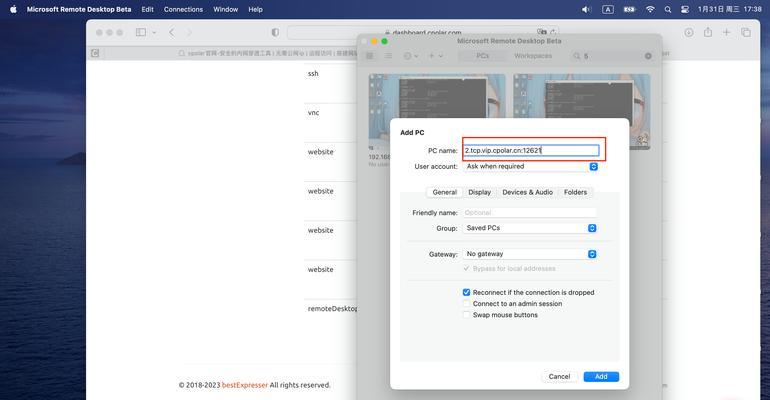This screenshot has height=400, width=770.
Task: Click the cpolar tab in Safari
Action: pyautogui.click(x=268, y=53)
